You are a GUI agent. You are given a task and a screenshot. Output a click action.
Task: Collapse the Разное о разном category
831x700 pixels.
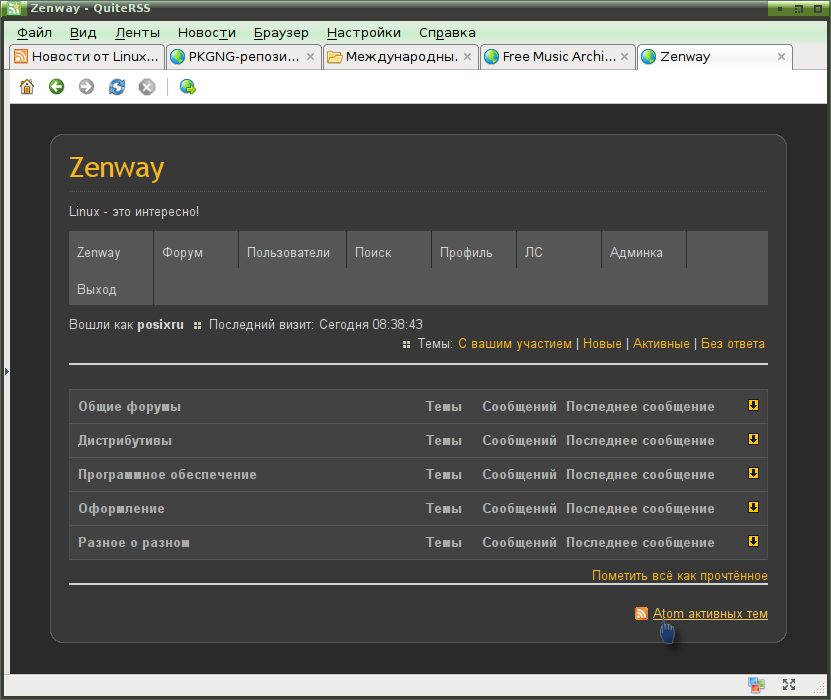[x=753, y=541]
